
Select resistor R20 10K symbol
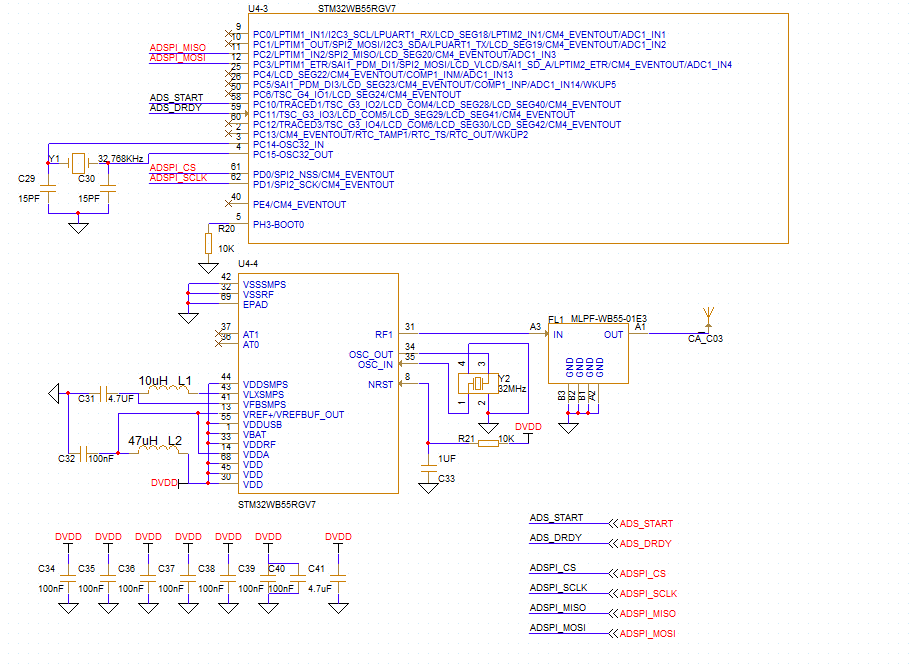(x=208, y=243)
